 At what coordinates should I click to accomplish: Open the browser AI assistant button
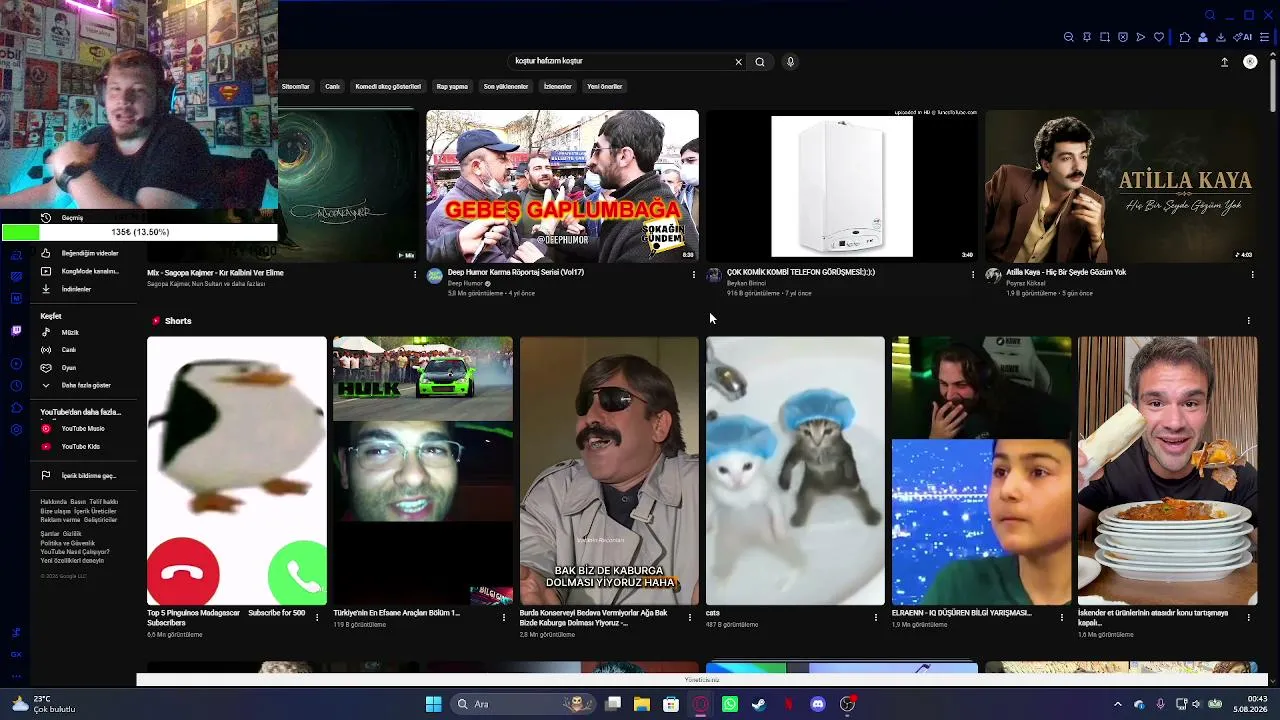1243,38
